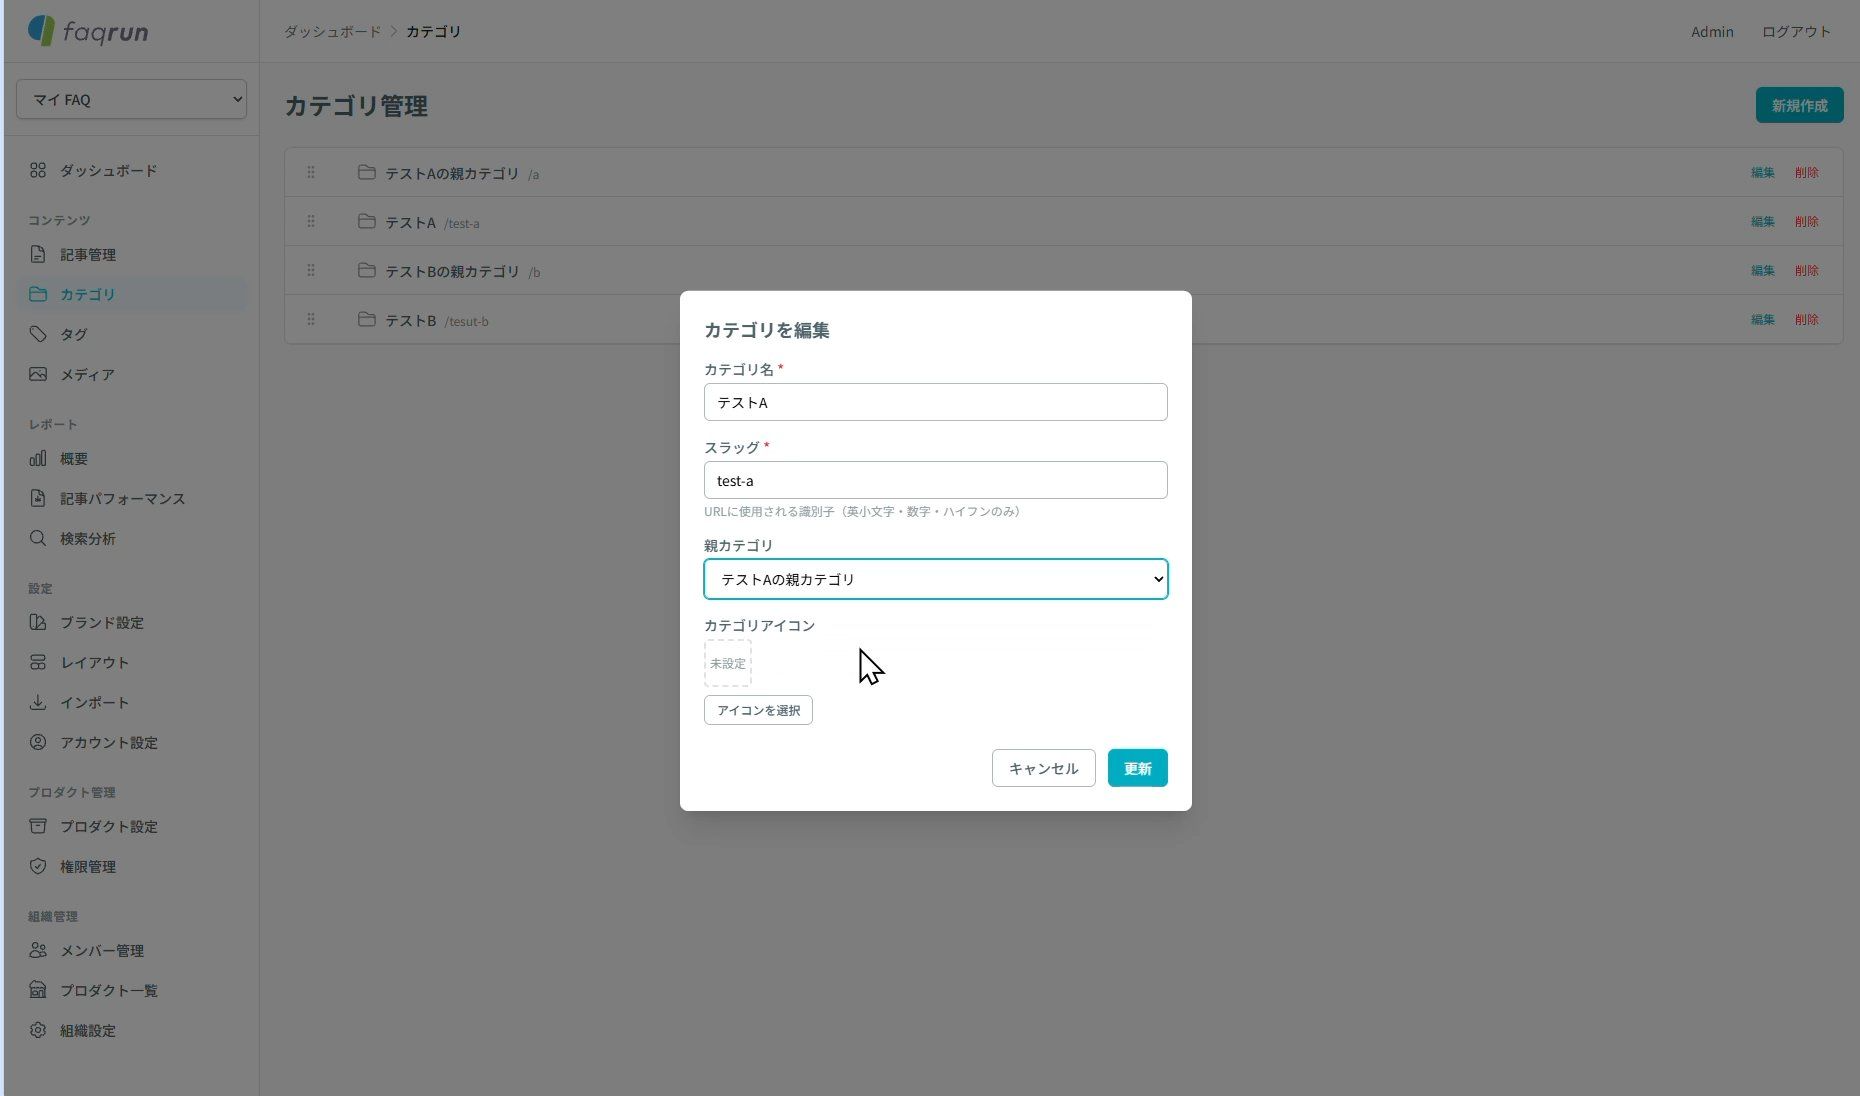The height and width of the screenshot is (1096, 1860).
Task: Click the 未設定 icon placeholder
Action: click(x=728, y=663)
